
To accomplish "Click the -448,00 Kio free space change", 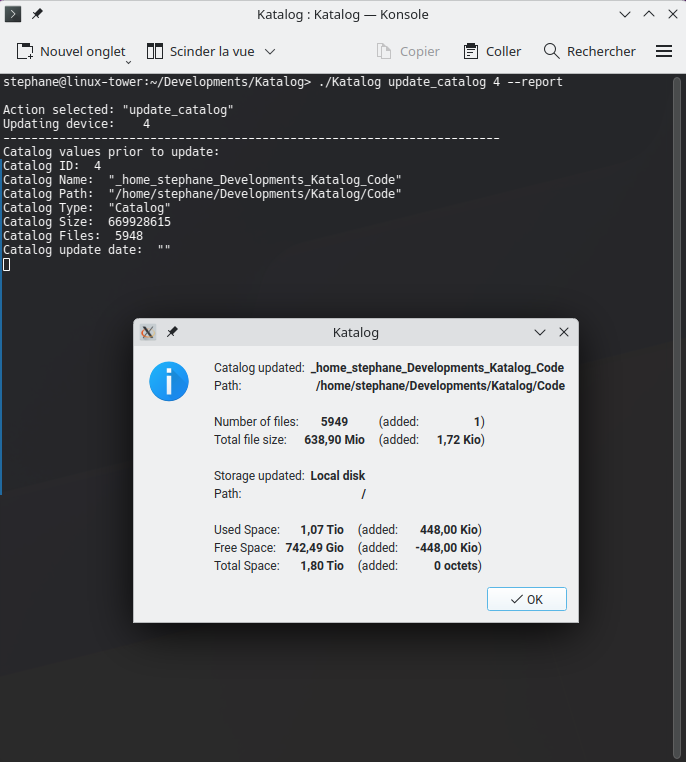I will 446,548.
